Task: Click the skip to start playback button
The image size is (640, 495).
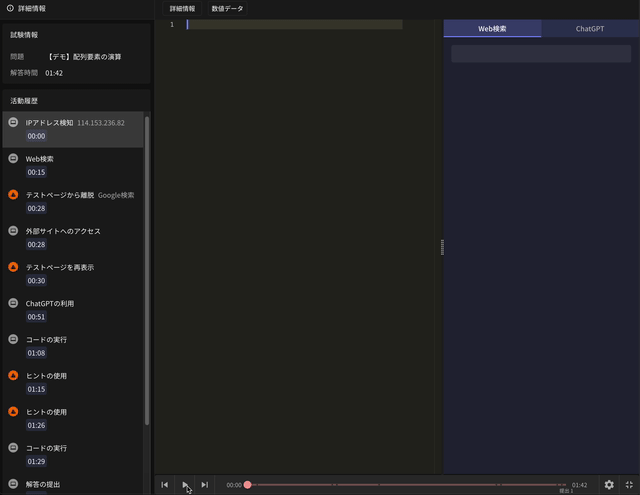Action: coord(165,485)
